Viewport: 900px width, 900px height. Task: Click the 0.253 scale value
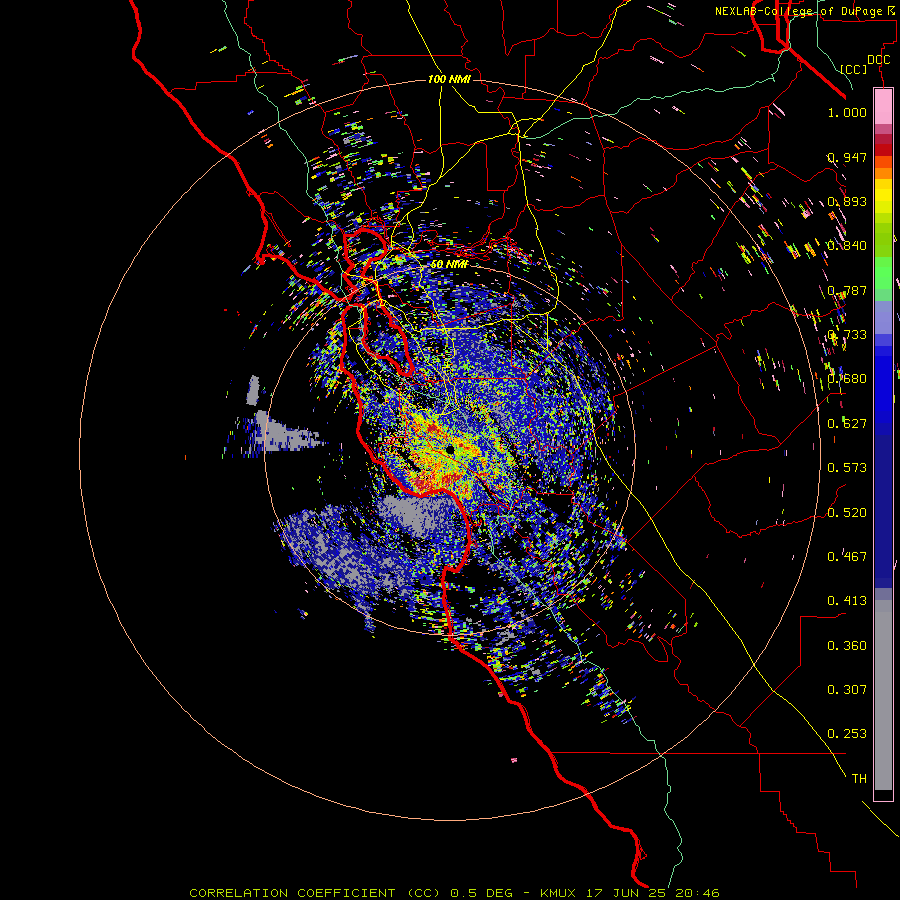[847, 734]
